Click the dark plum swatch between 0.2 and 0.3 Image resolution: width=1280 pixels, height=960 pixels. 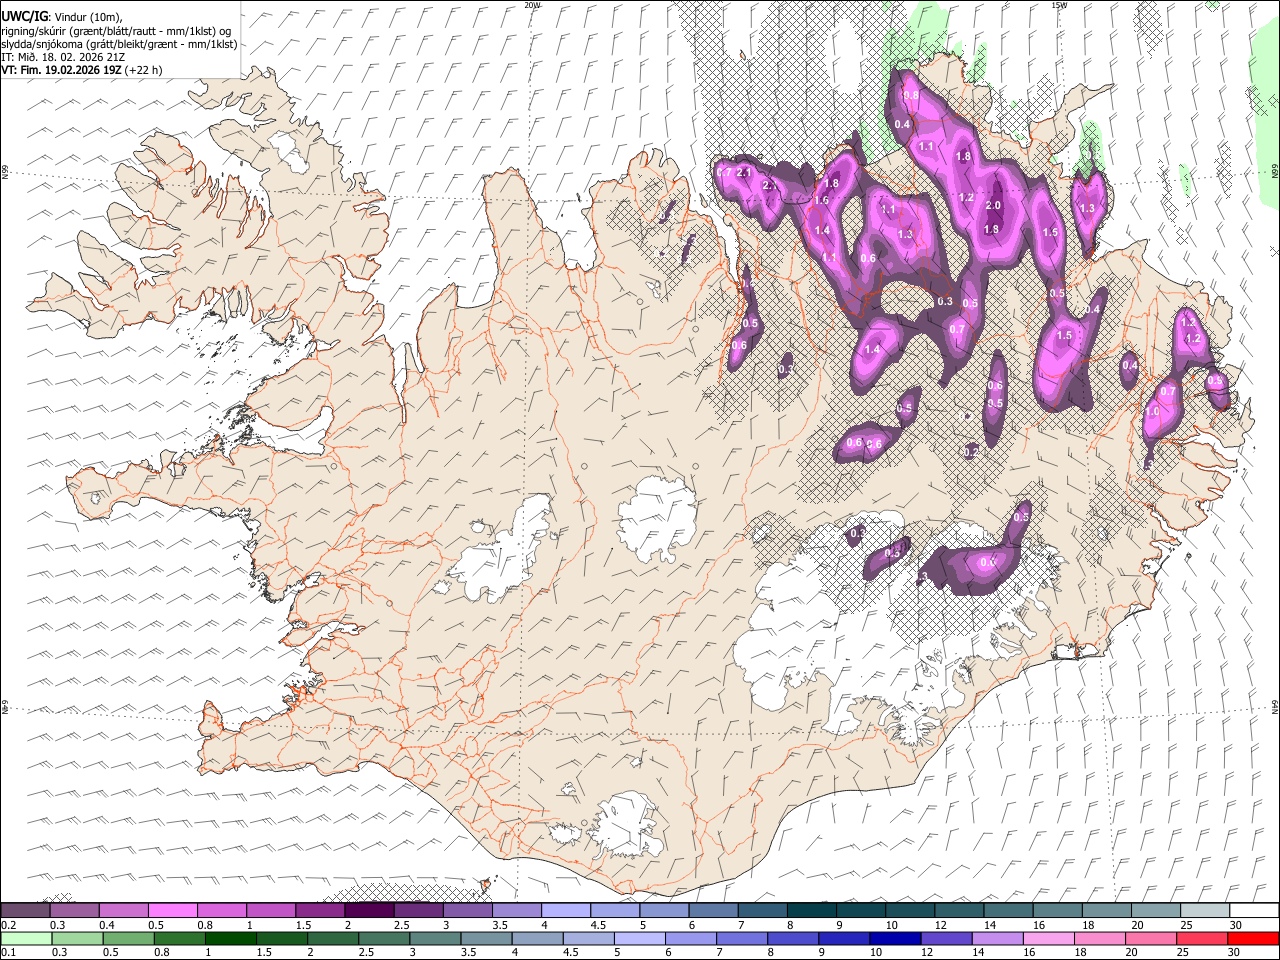coord(26,910)
